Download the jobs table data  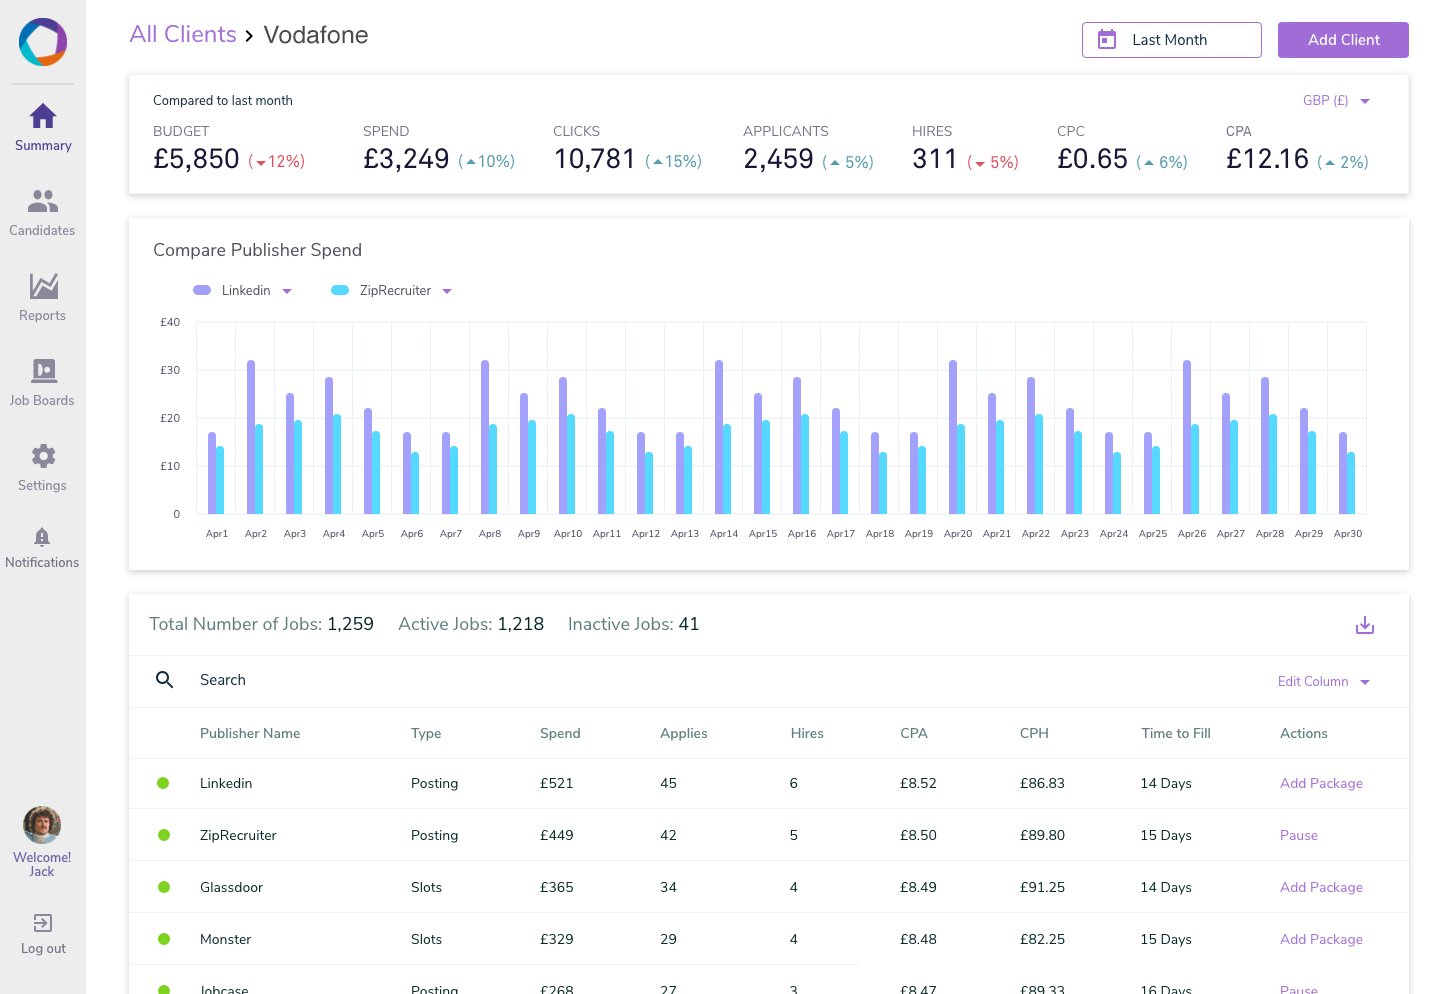coord(1364,626)
